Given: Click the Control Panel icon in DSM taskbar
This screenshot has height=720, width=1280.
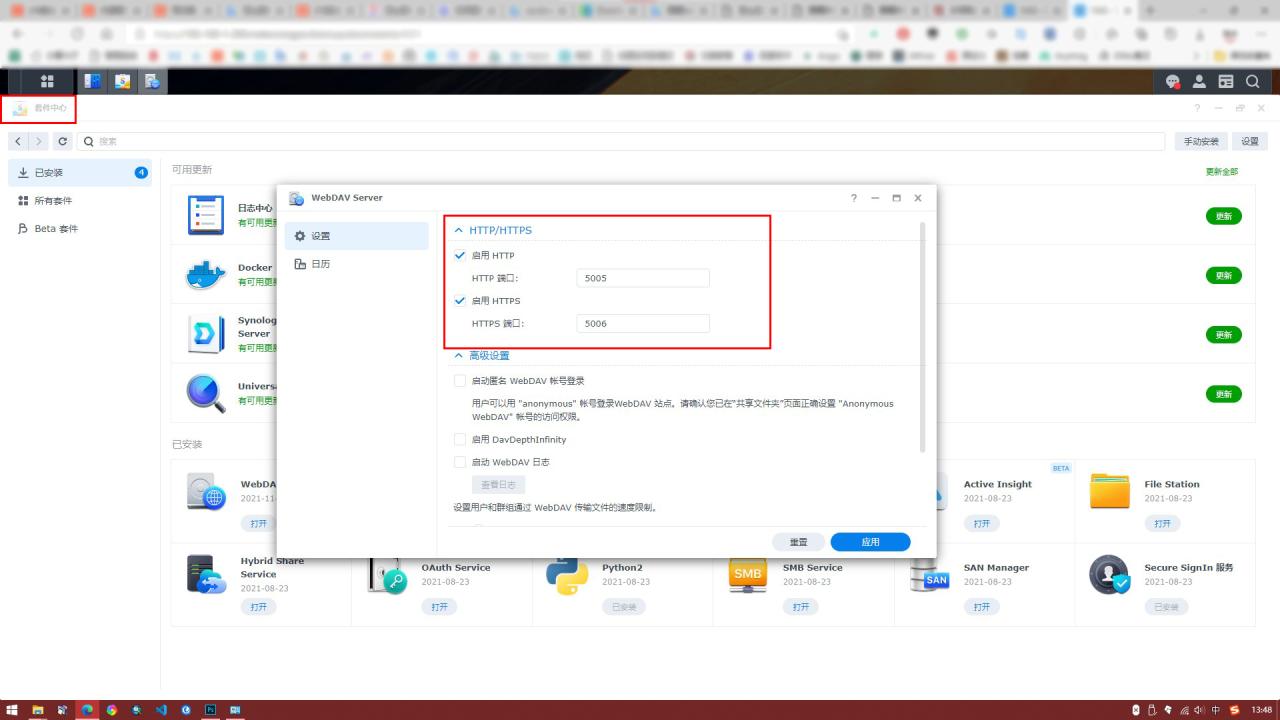Looking at the screenshot, I should (92, 81).
